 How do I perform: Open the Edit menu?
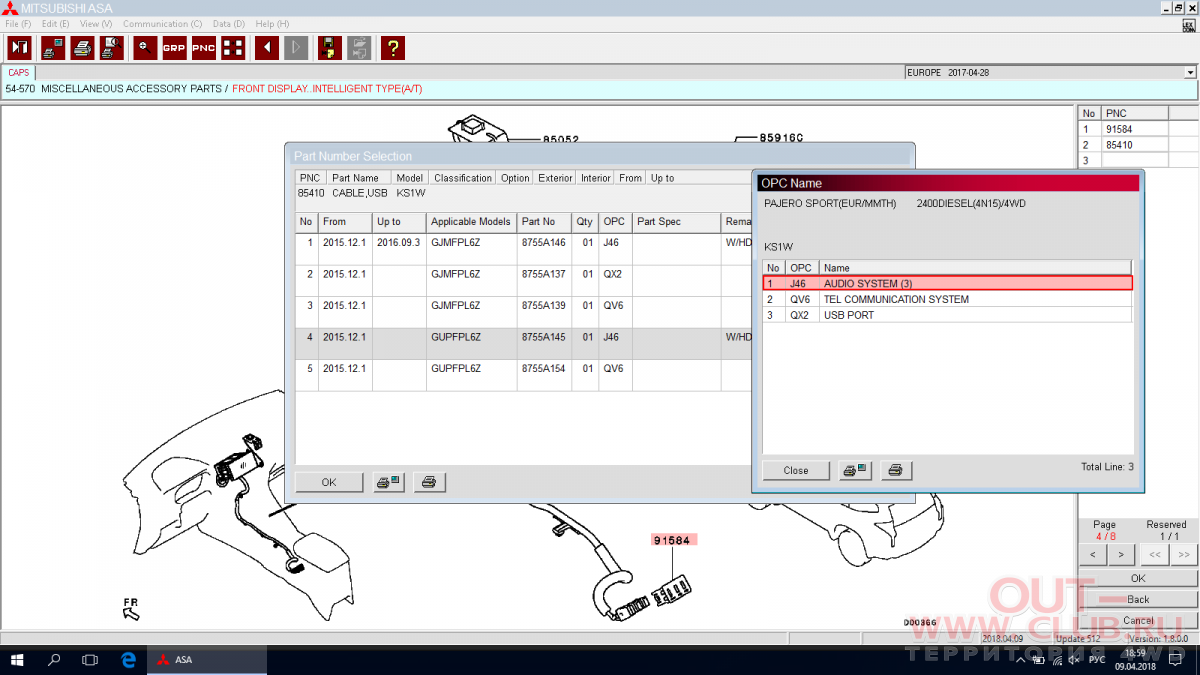(56, 24)
